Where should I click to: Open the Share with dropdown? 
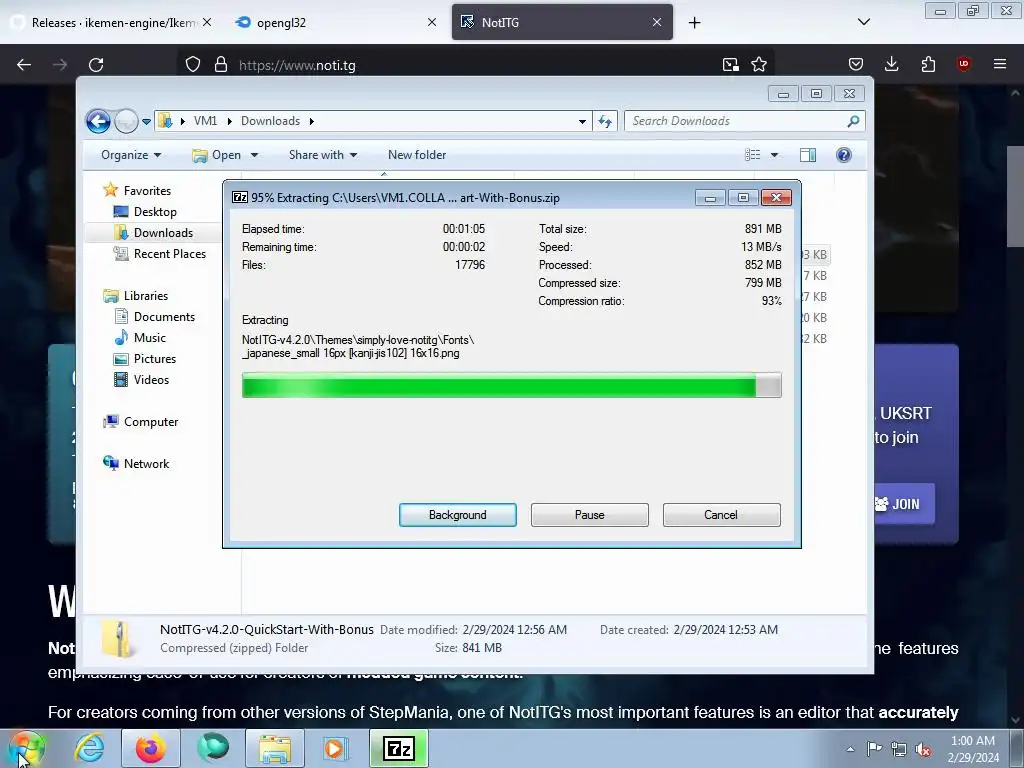coord(323,155)
